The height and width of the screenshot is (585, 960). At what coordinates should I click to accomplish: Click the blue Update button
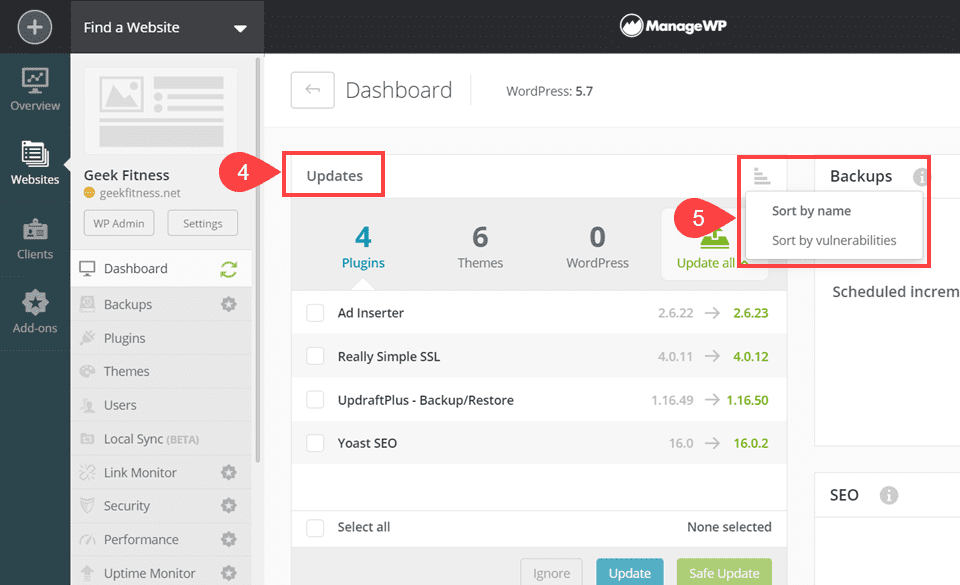629,573
